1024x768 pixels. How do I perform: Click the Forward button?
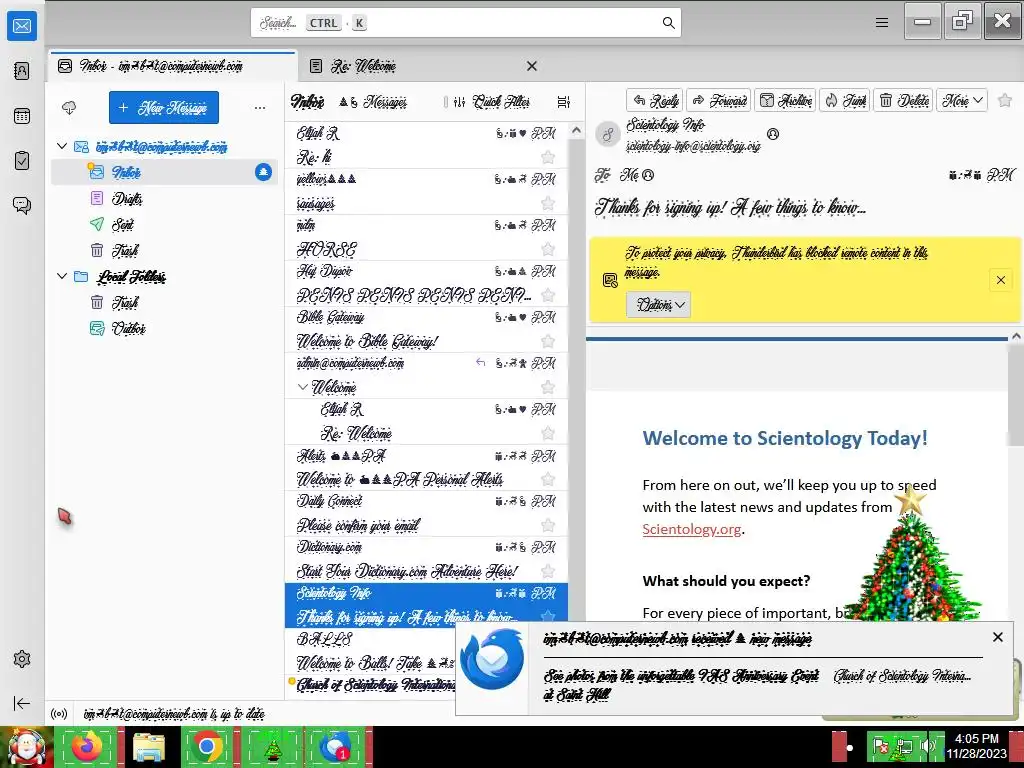coord(719,100)
